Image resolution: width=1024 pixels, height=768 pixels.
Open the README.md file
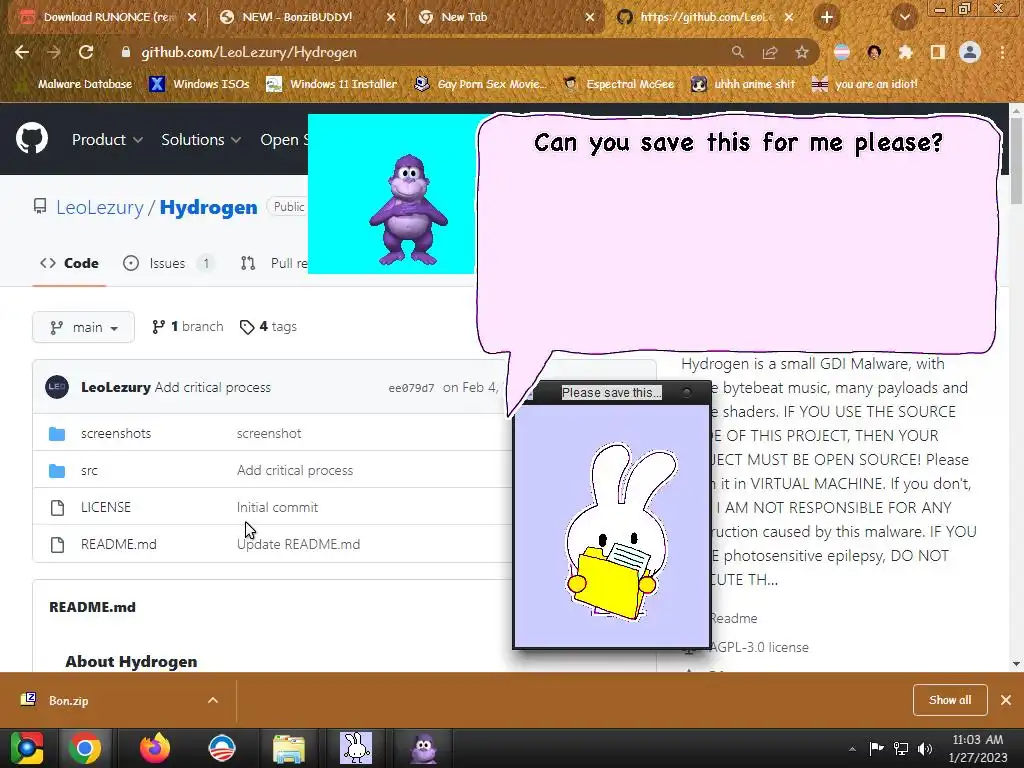click(x=118, y=545)
